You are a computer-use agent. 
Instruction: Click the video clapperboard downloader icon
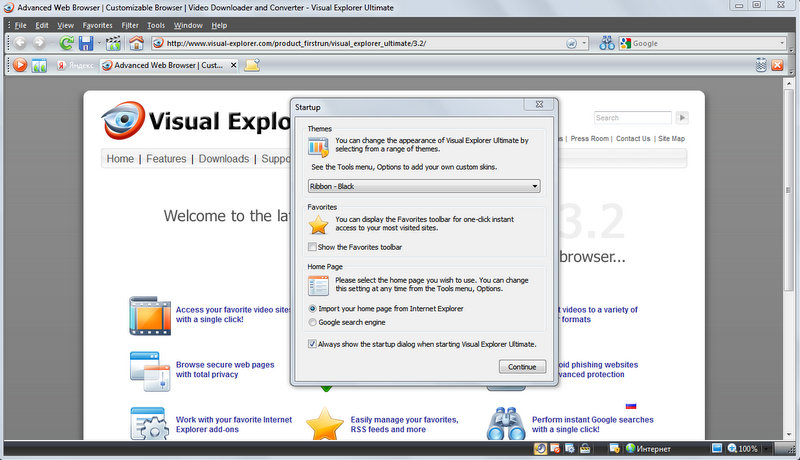pos(113,43)
